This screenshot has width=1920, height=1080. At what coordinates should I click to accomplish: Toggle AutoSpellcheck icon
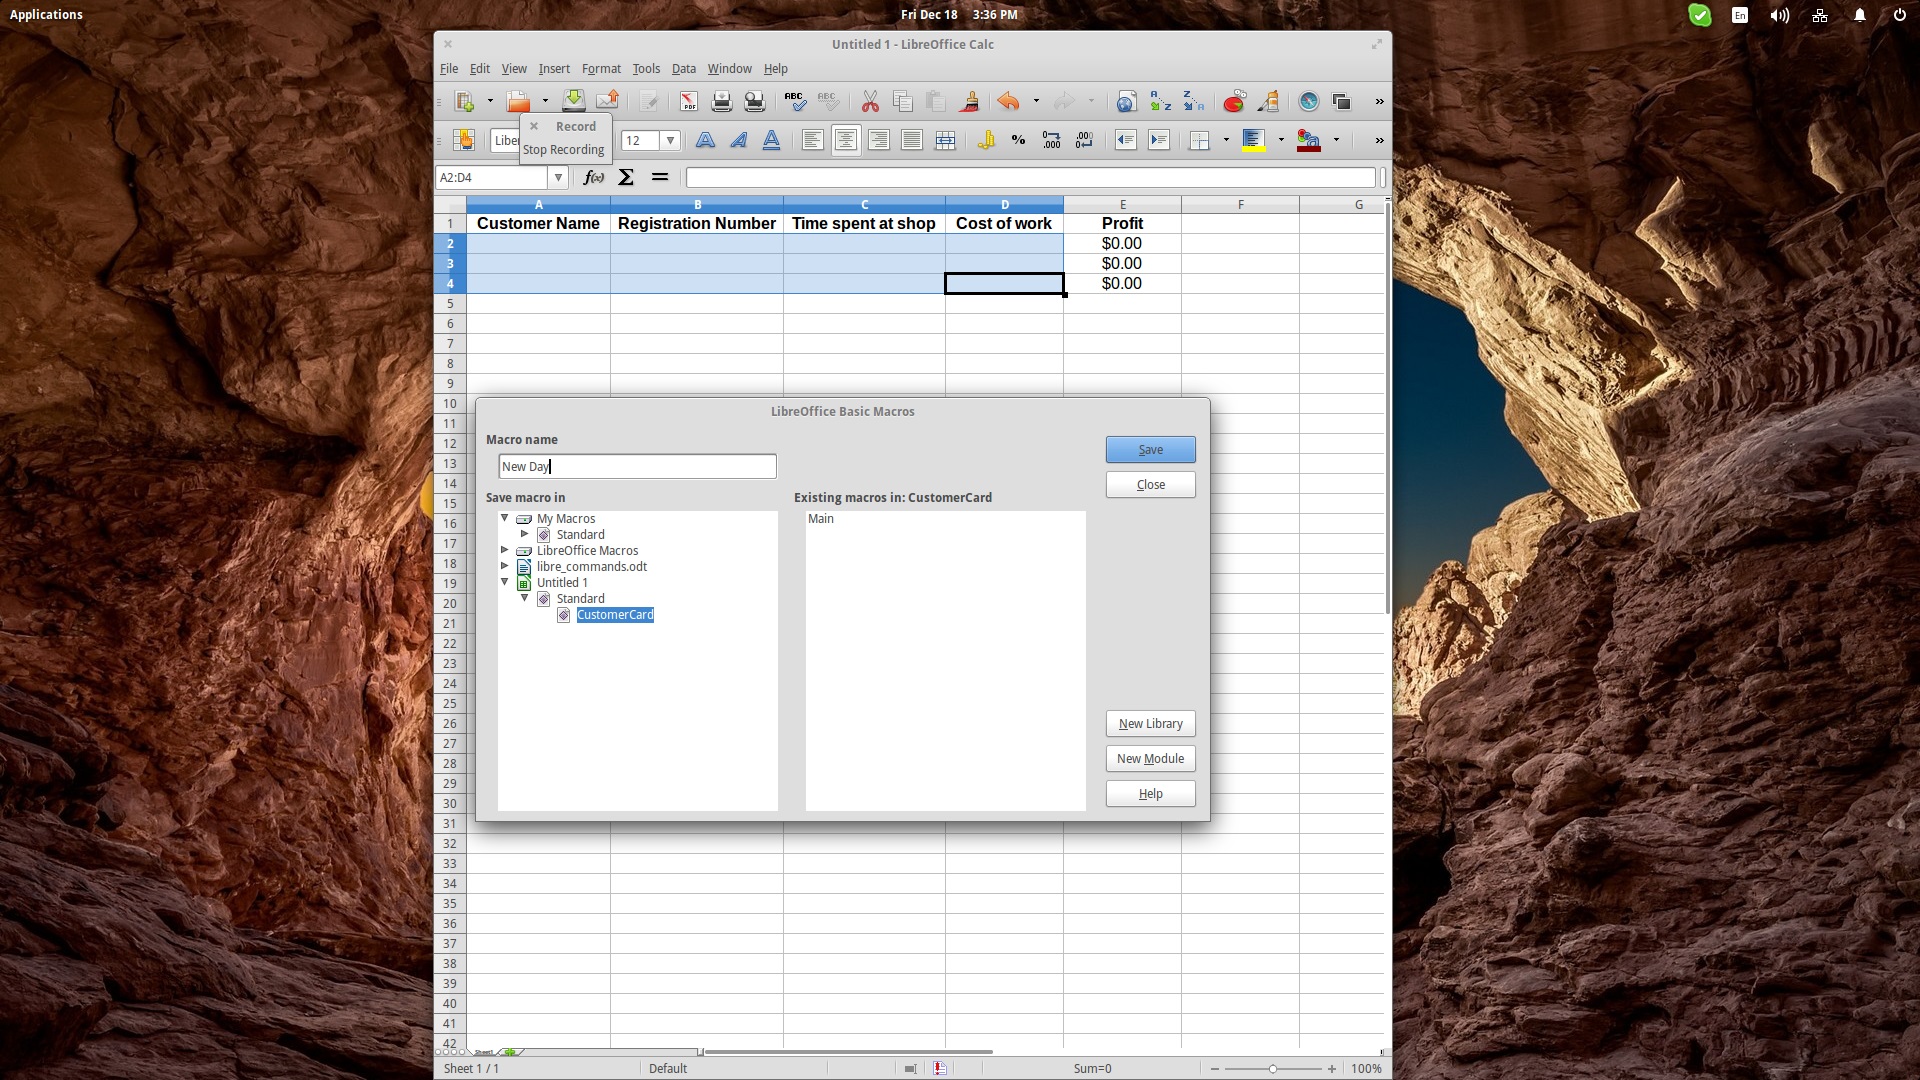pos(827,101)
